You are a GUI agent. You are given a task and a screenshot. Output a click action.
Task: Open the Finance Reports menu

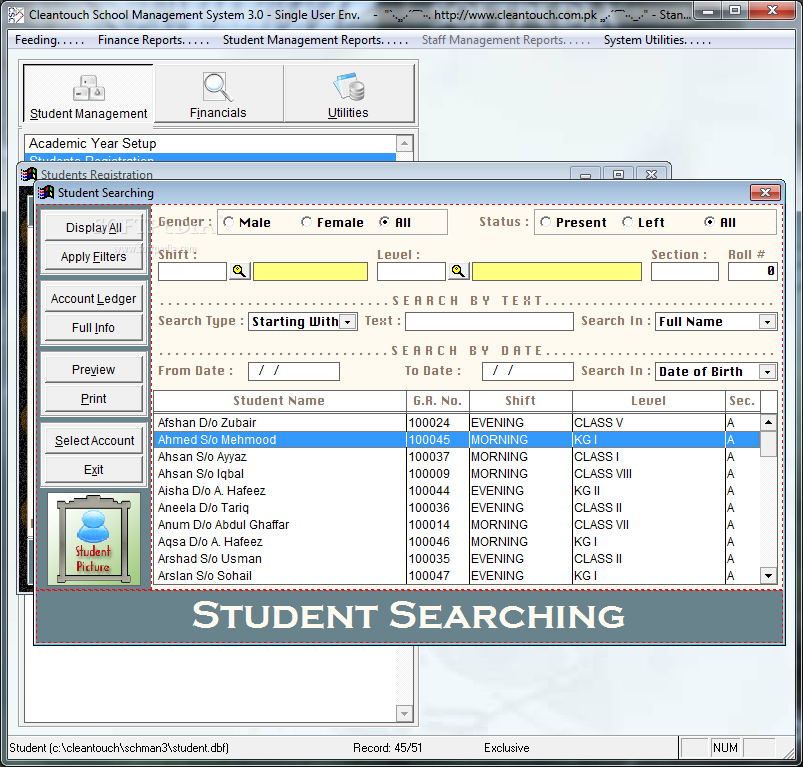(x=153, y=40)
